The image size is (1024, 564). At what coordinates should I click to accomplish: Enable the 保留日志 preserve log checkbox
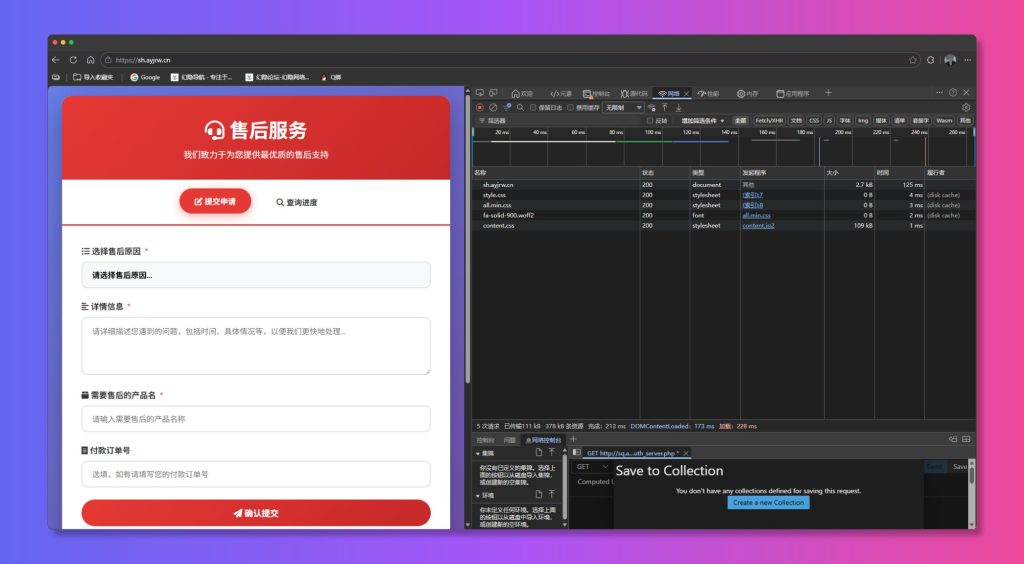[x=533, y=107]
